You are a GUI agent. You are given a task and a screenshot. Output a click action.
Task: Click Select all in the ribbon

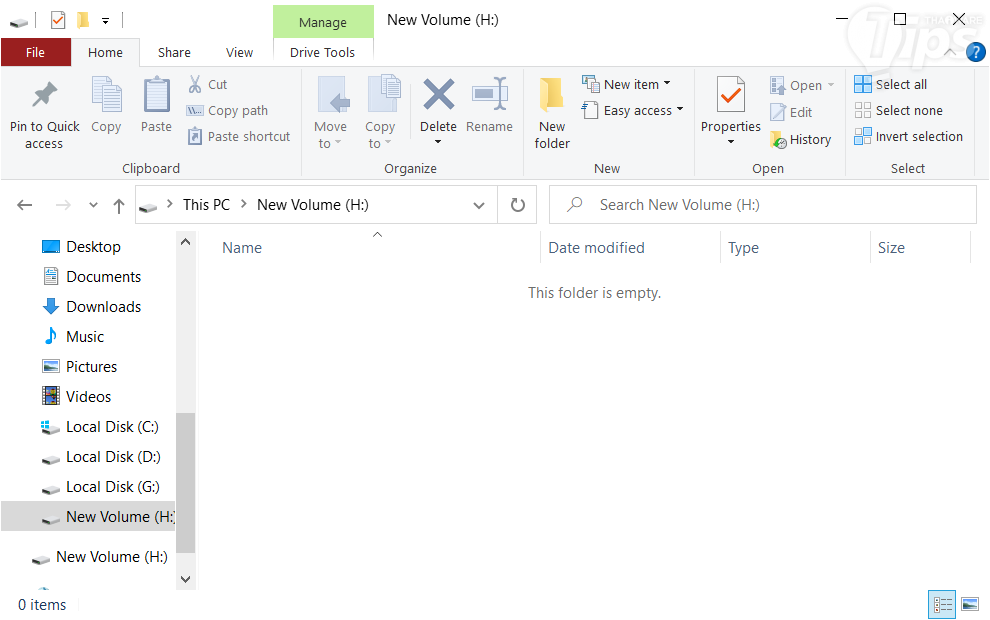point(891,84)
